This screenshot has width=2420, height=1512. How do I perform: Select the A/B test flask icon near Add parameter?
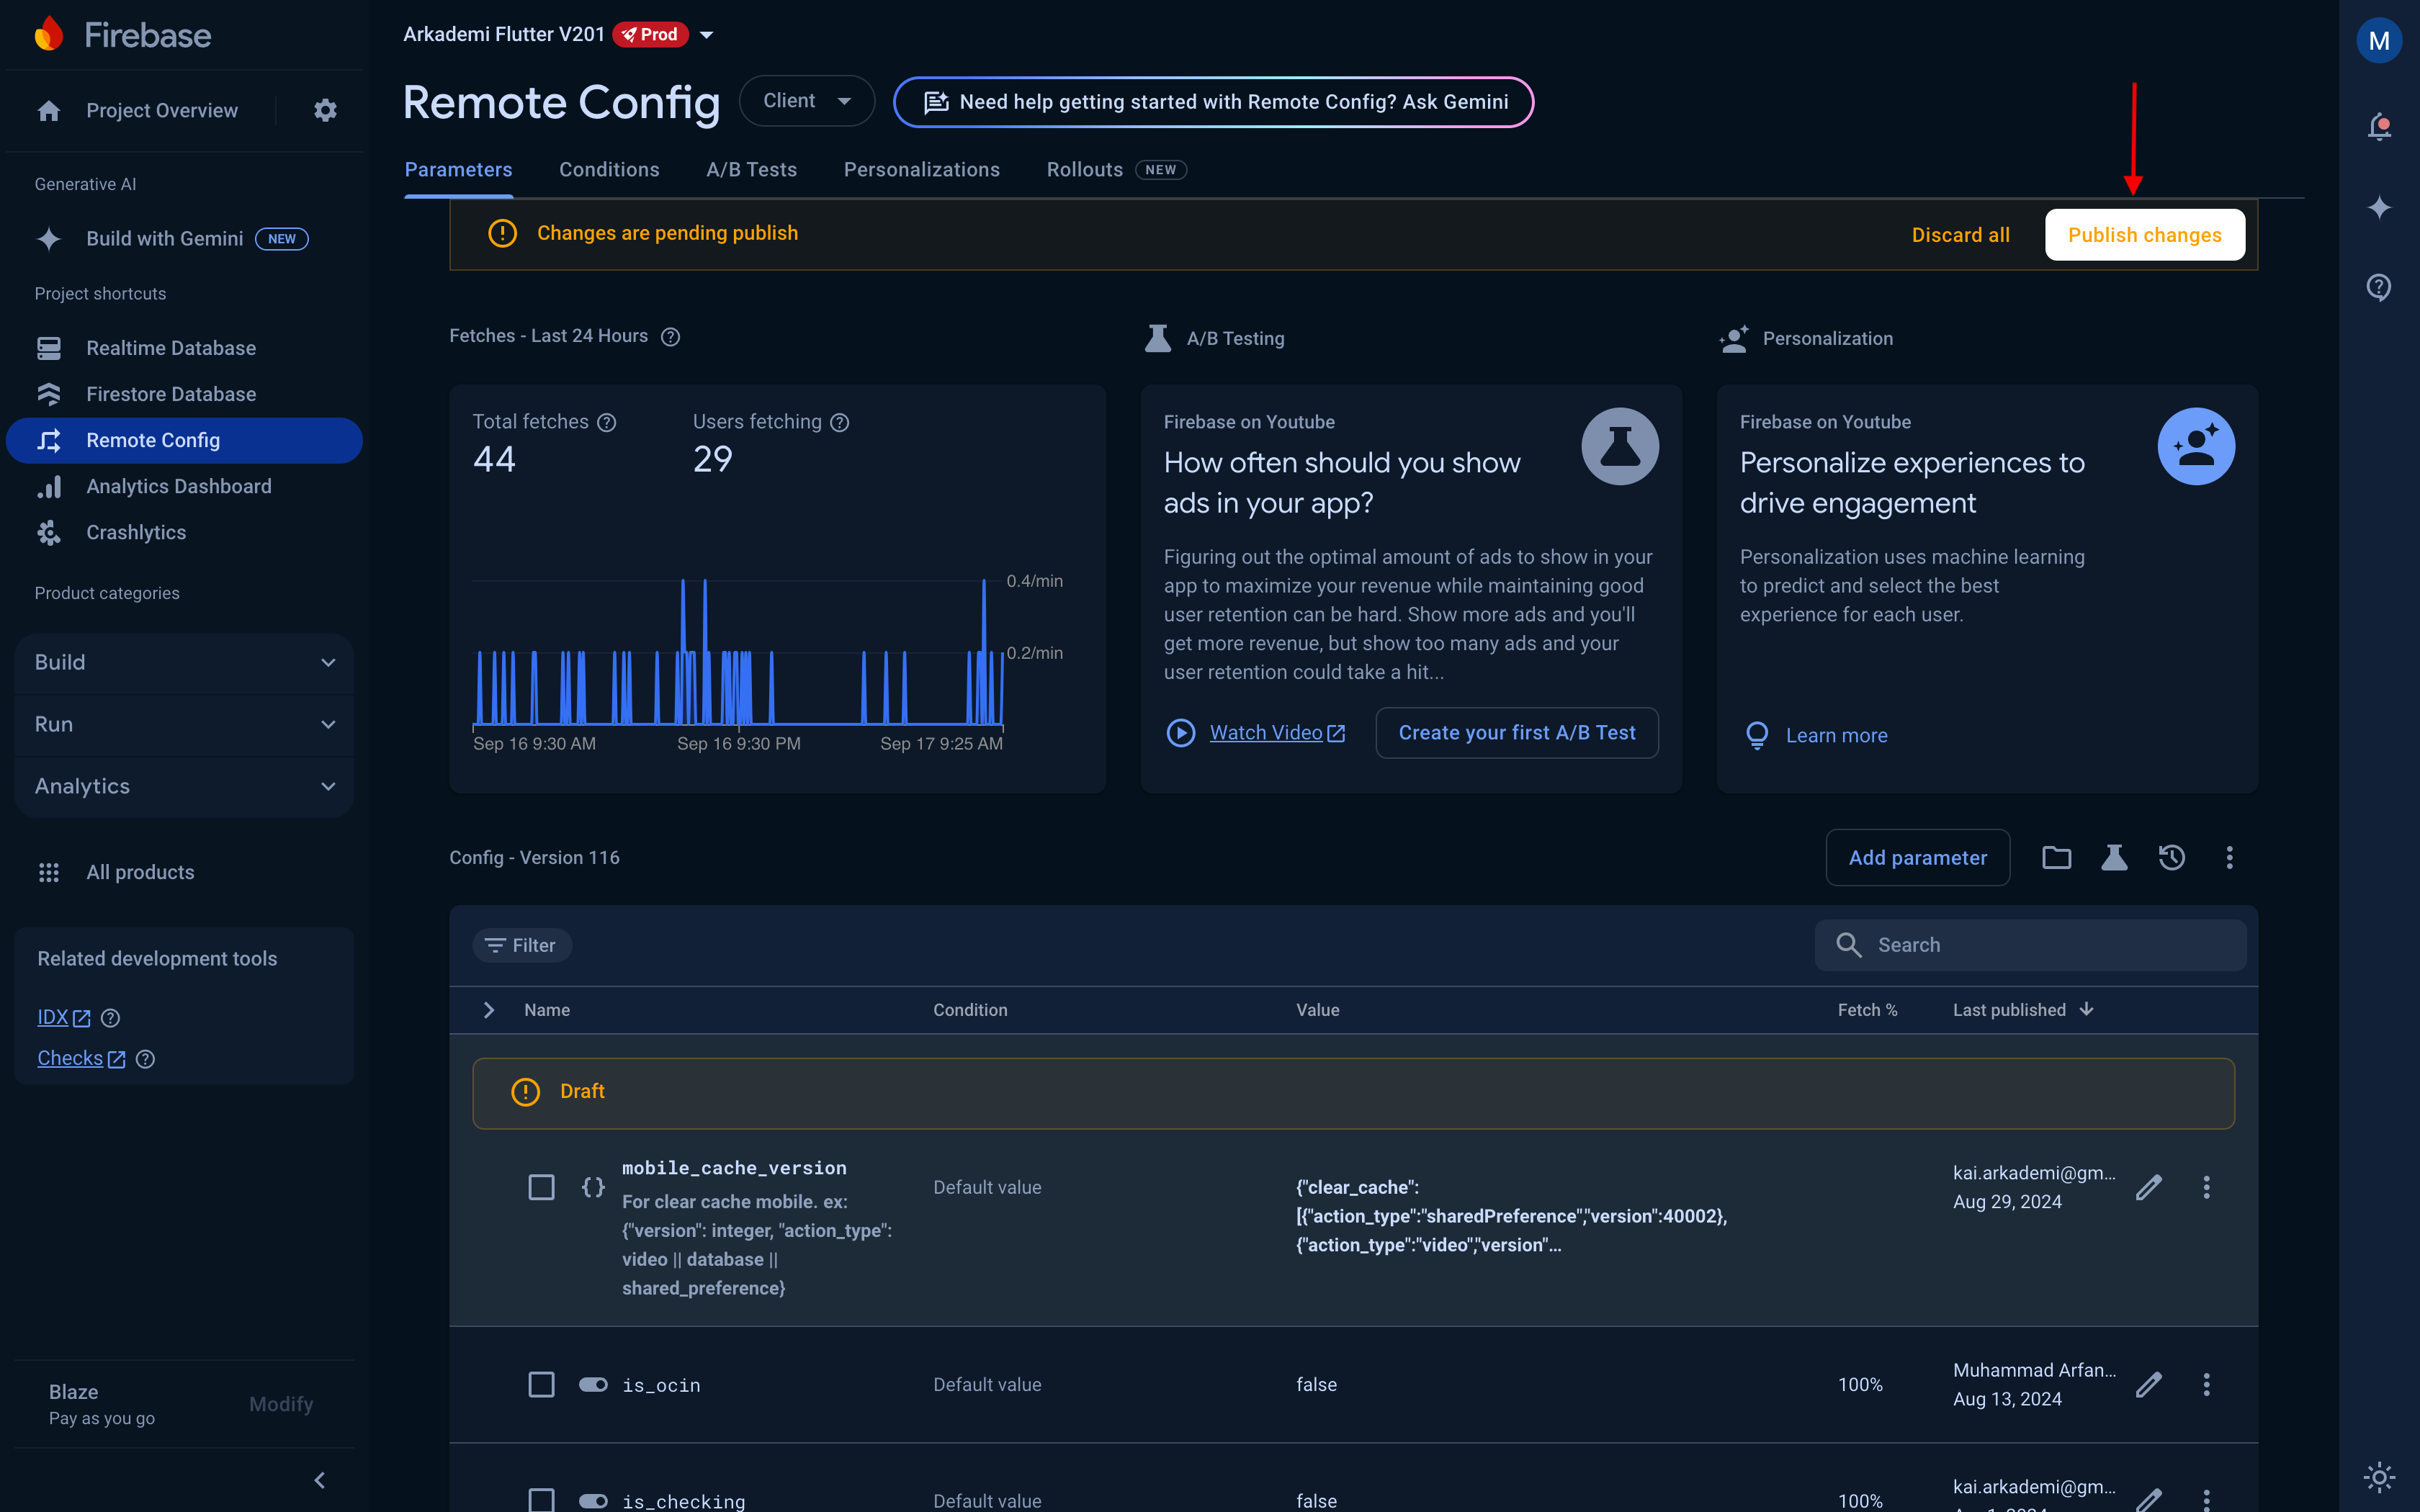2114,857
